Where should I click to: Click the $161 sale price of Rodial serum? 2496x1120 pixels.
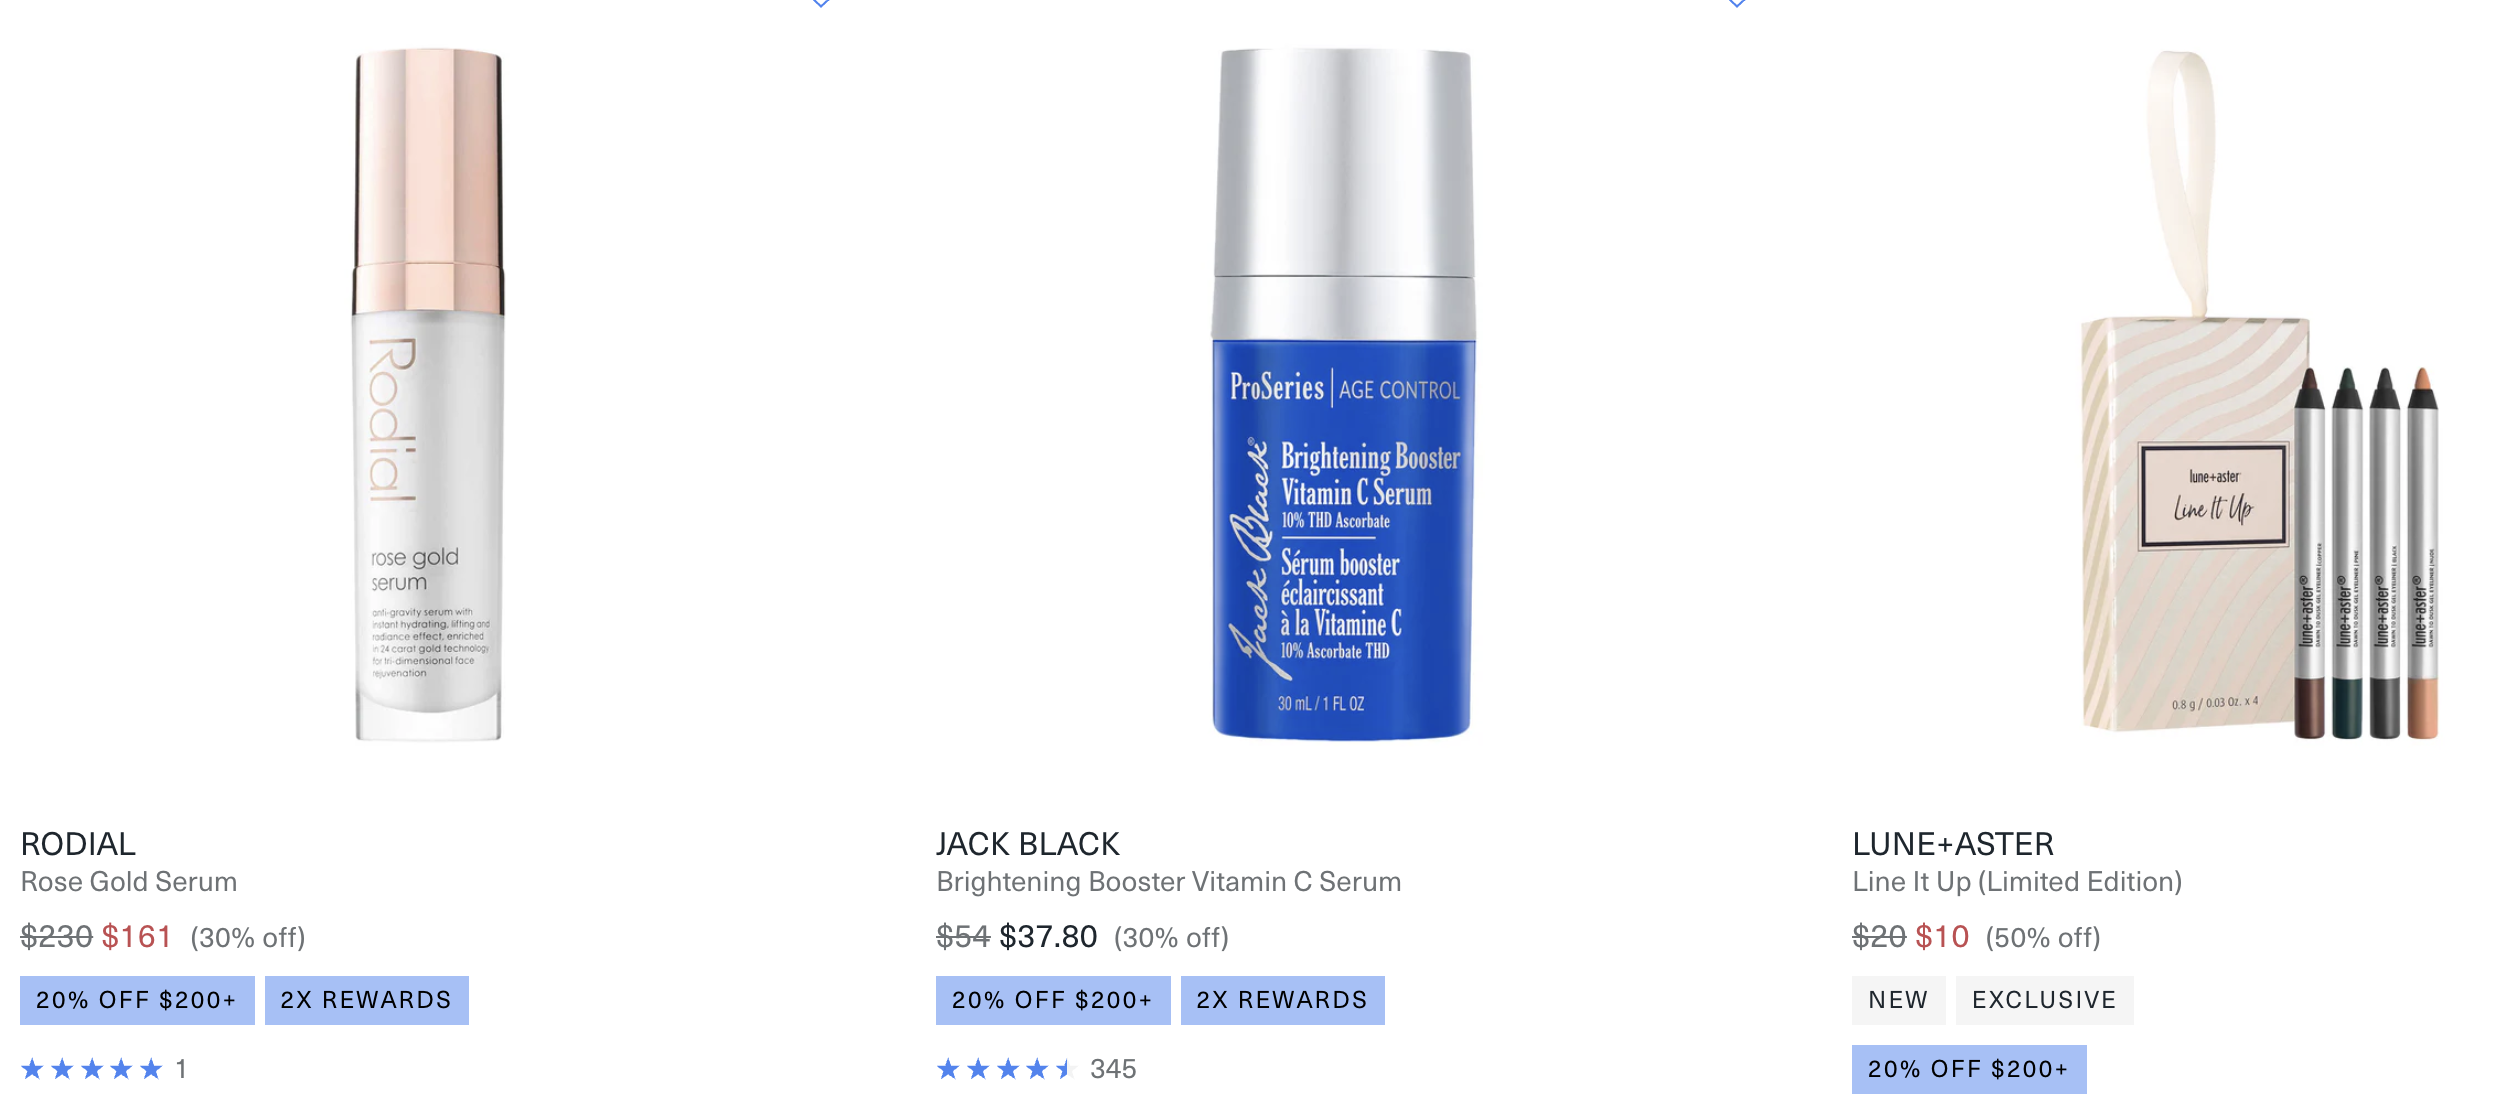click(137, 937)
